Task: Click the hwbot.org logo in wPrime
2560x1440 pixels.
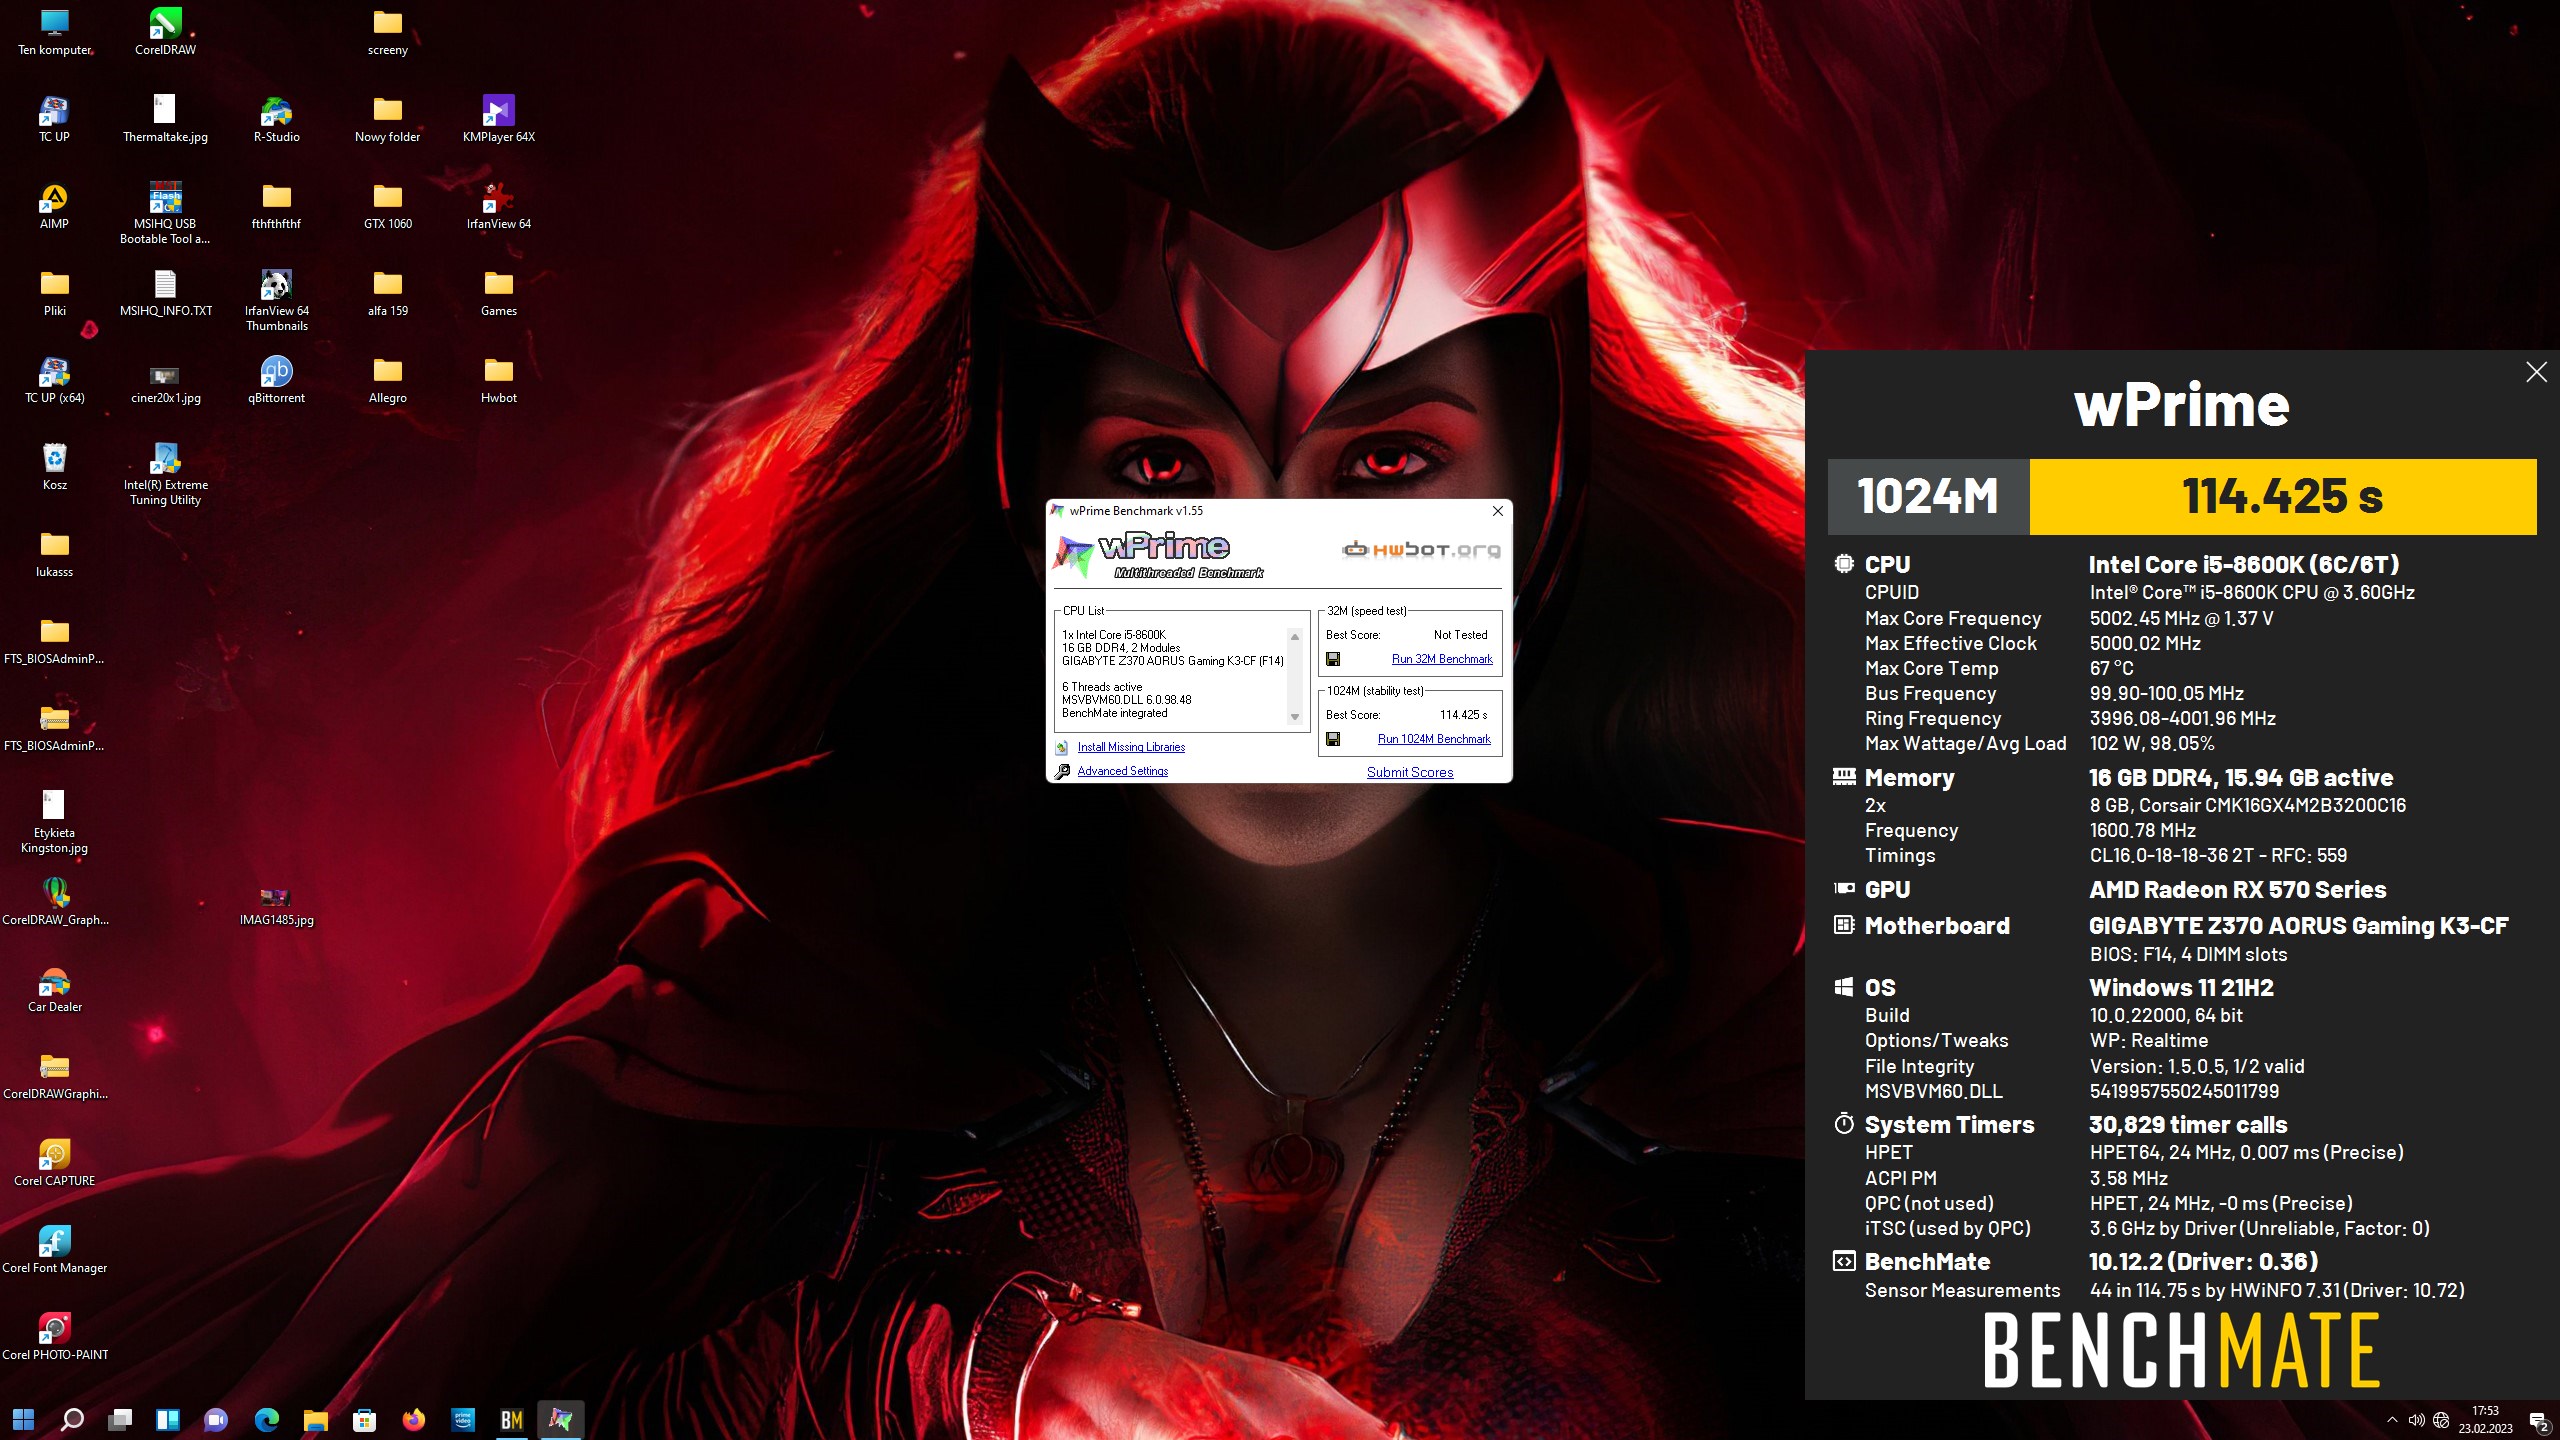Action: 1421,549
